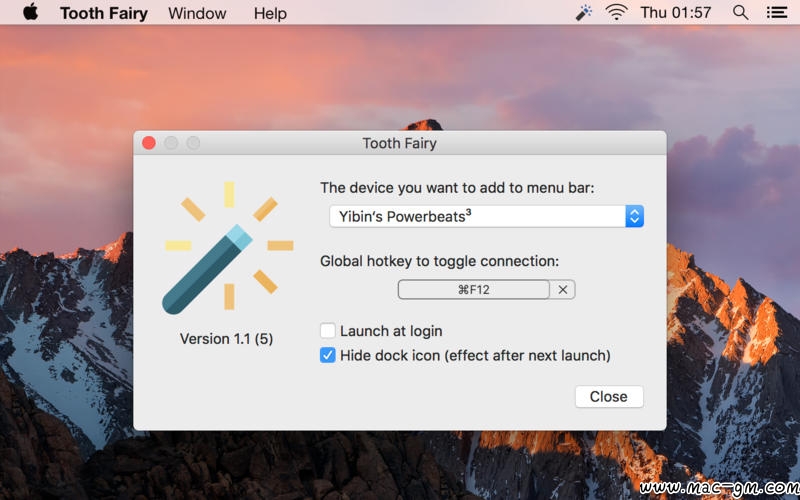Screen dimensions: 800x500
Task: Click the Tooth Fairy window title
Action: [399, 143]
